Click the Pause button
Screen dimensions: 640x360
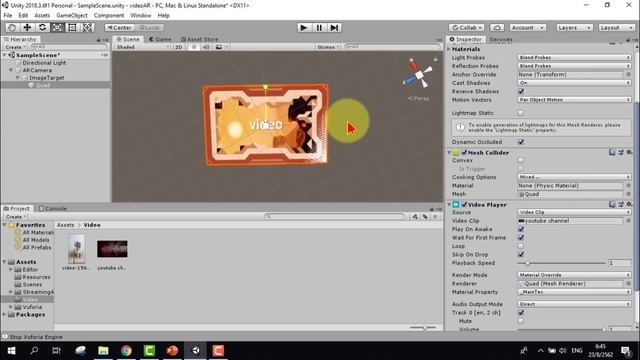click(x=319, y=27)
